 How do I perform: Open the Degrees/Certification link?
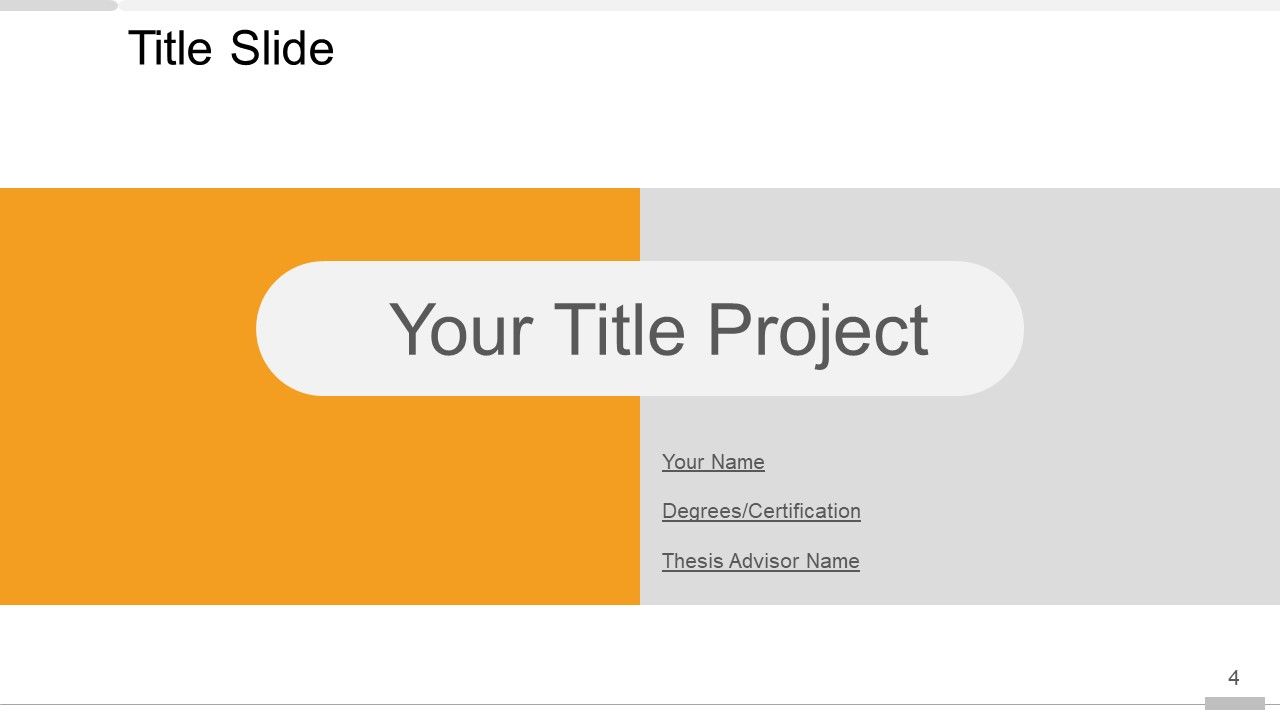761,511
